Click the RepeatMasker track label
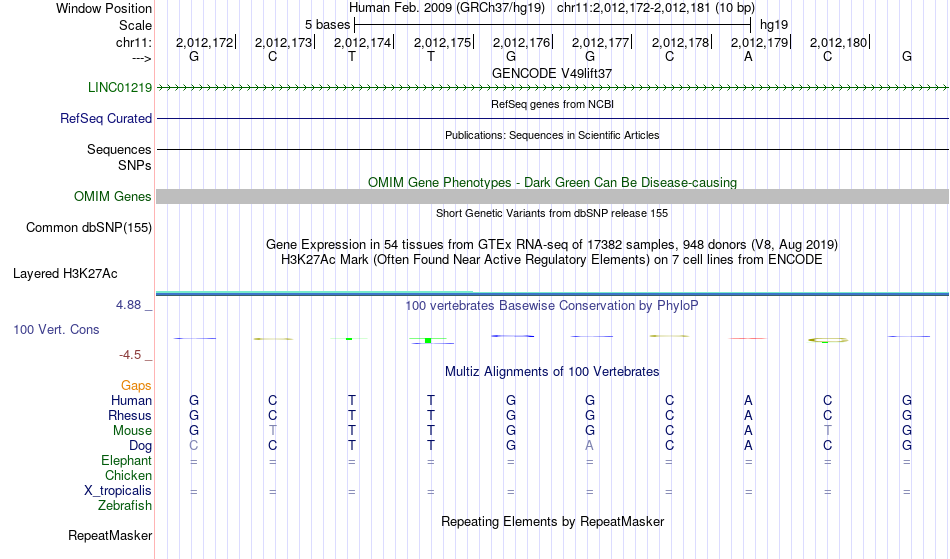Screen dimensions: 950x559 pos(110,535)
